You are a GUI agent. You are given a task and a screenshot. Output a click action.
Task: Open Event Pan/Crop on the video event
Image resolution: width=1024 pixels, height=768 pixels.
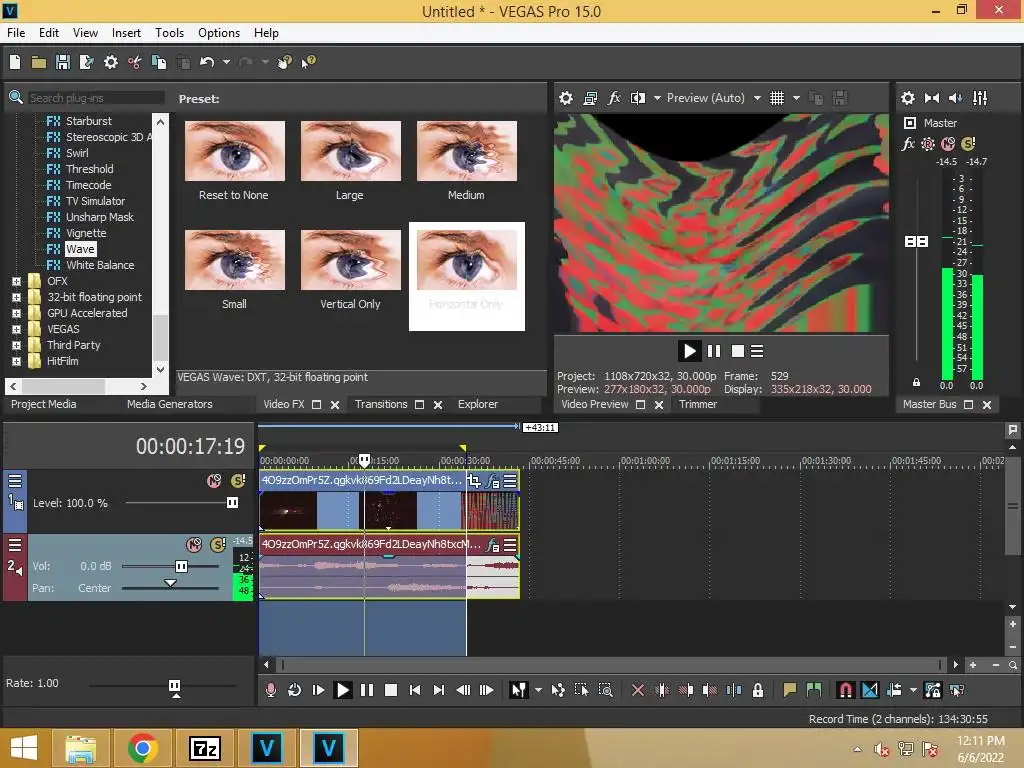click(x=473, y=481)
